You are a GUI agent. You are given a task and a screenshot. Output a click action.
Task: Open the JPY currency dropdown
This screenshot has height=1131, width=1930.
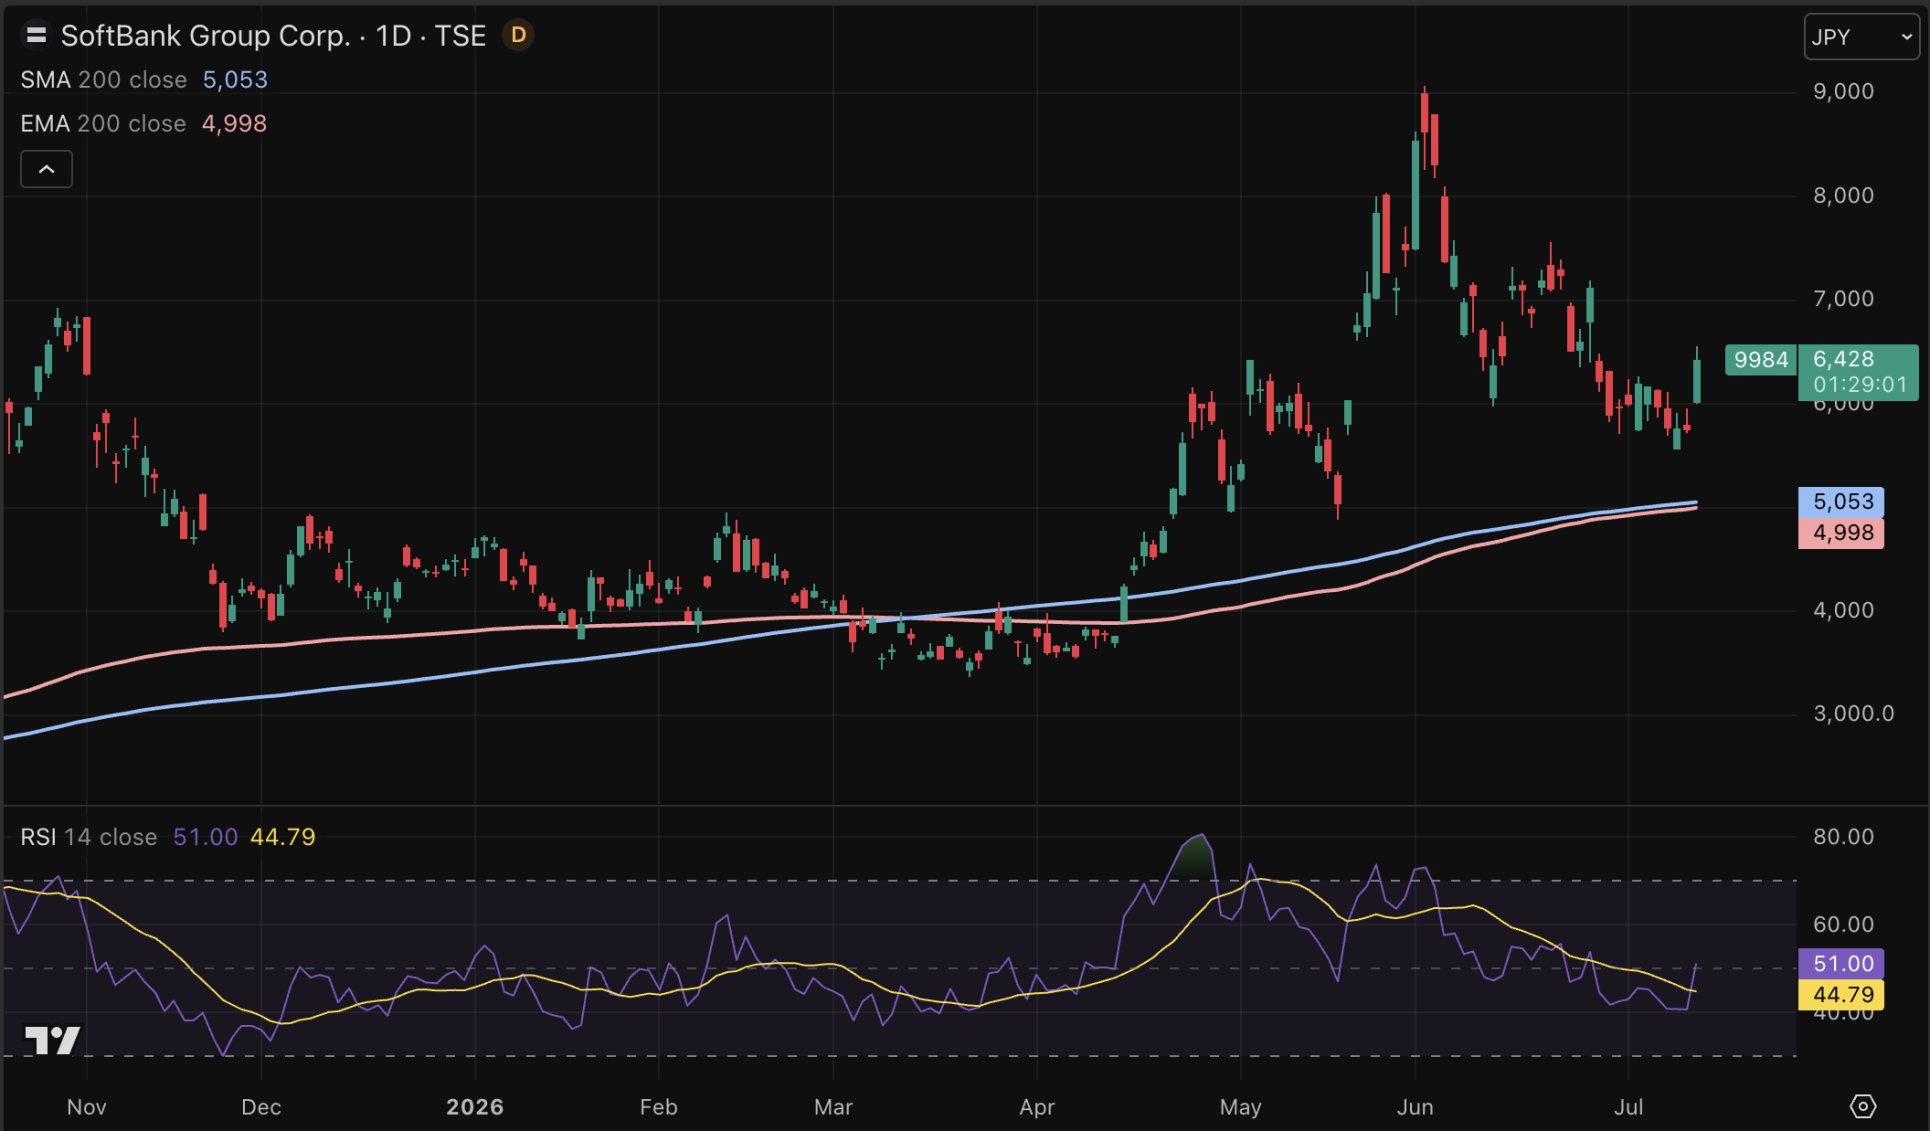coord(1861,37)
